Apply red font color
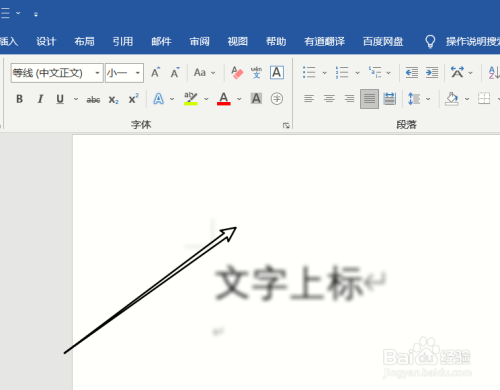This screenshot has width=500, height=390. tap(224, 99)
